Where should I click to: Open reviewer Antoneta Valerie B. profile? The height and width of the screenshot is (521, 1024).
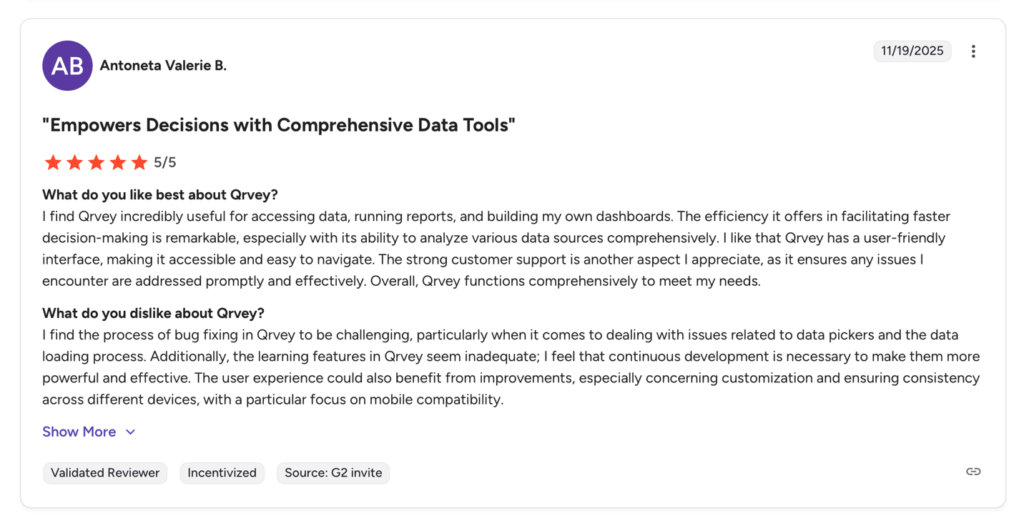coord(163,66)
